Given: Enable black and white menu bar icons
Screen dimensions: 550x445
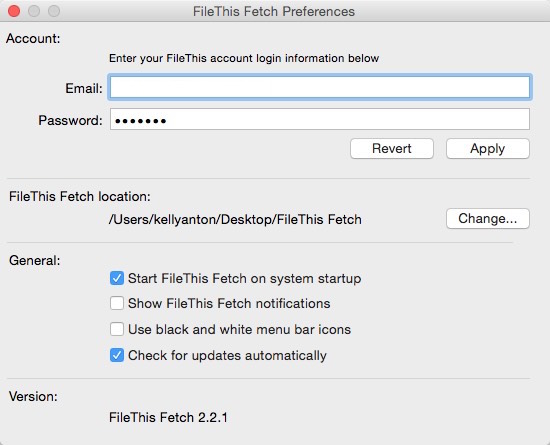Looking at the screenshot, I should coord(117,329).
